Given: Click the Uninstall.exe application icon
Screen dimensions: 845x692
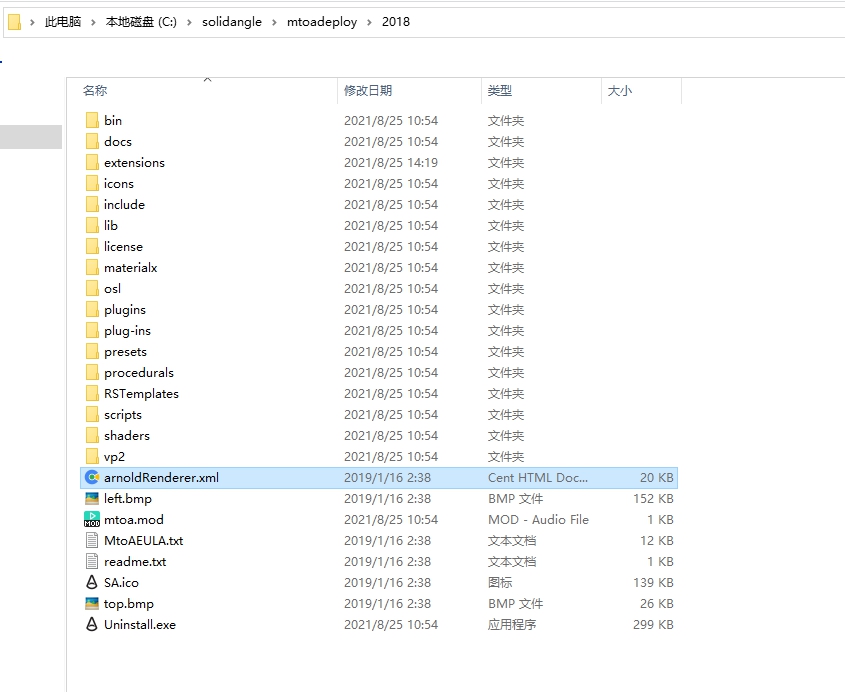Looking at the screenshot, I should [92, 625].
